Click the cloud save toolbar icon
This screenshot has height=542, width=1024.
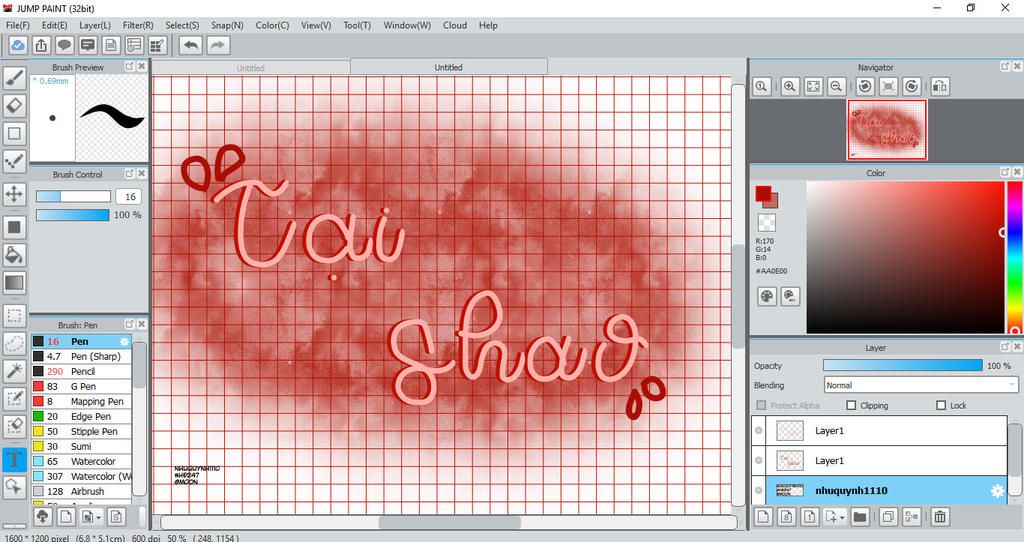18,45
